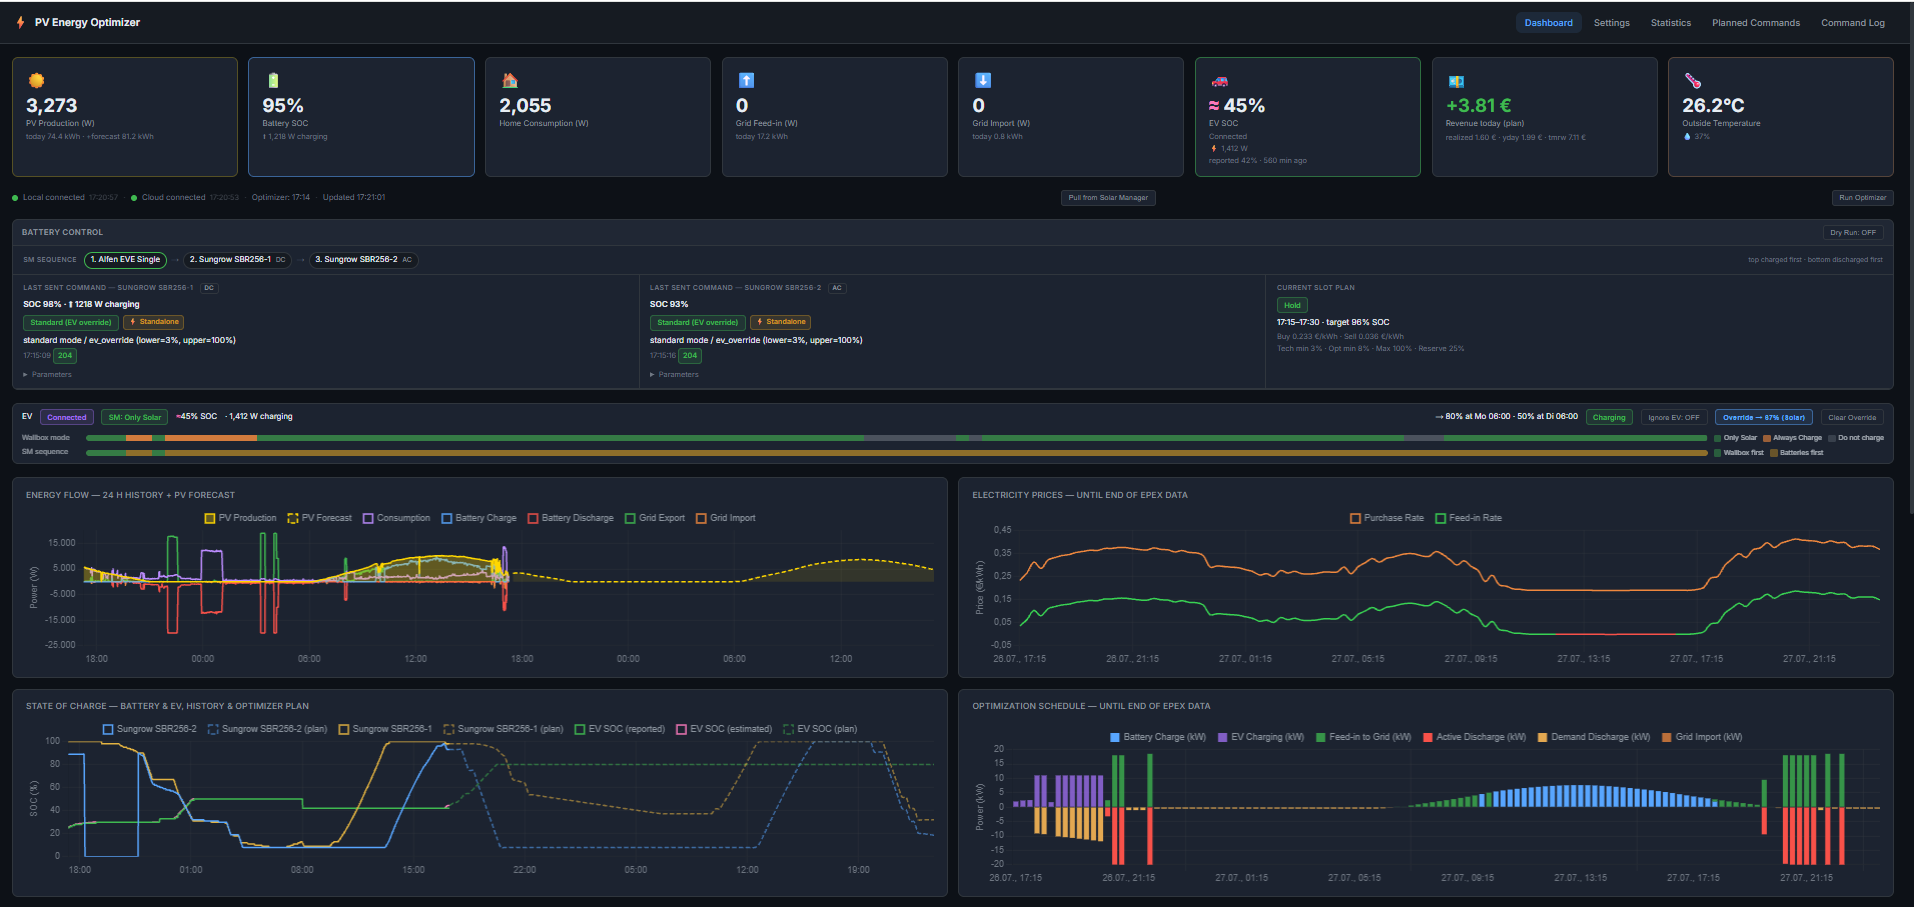
Task: Select the Alfen EVE Single sequence chip
Action: [125, 259]
